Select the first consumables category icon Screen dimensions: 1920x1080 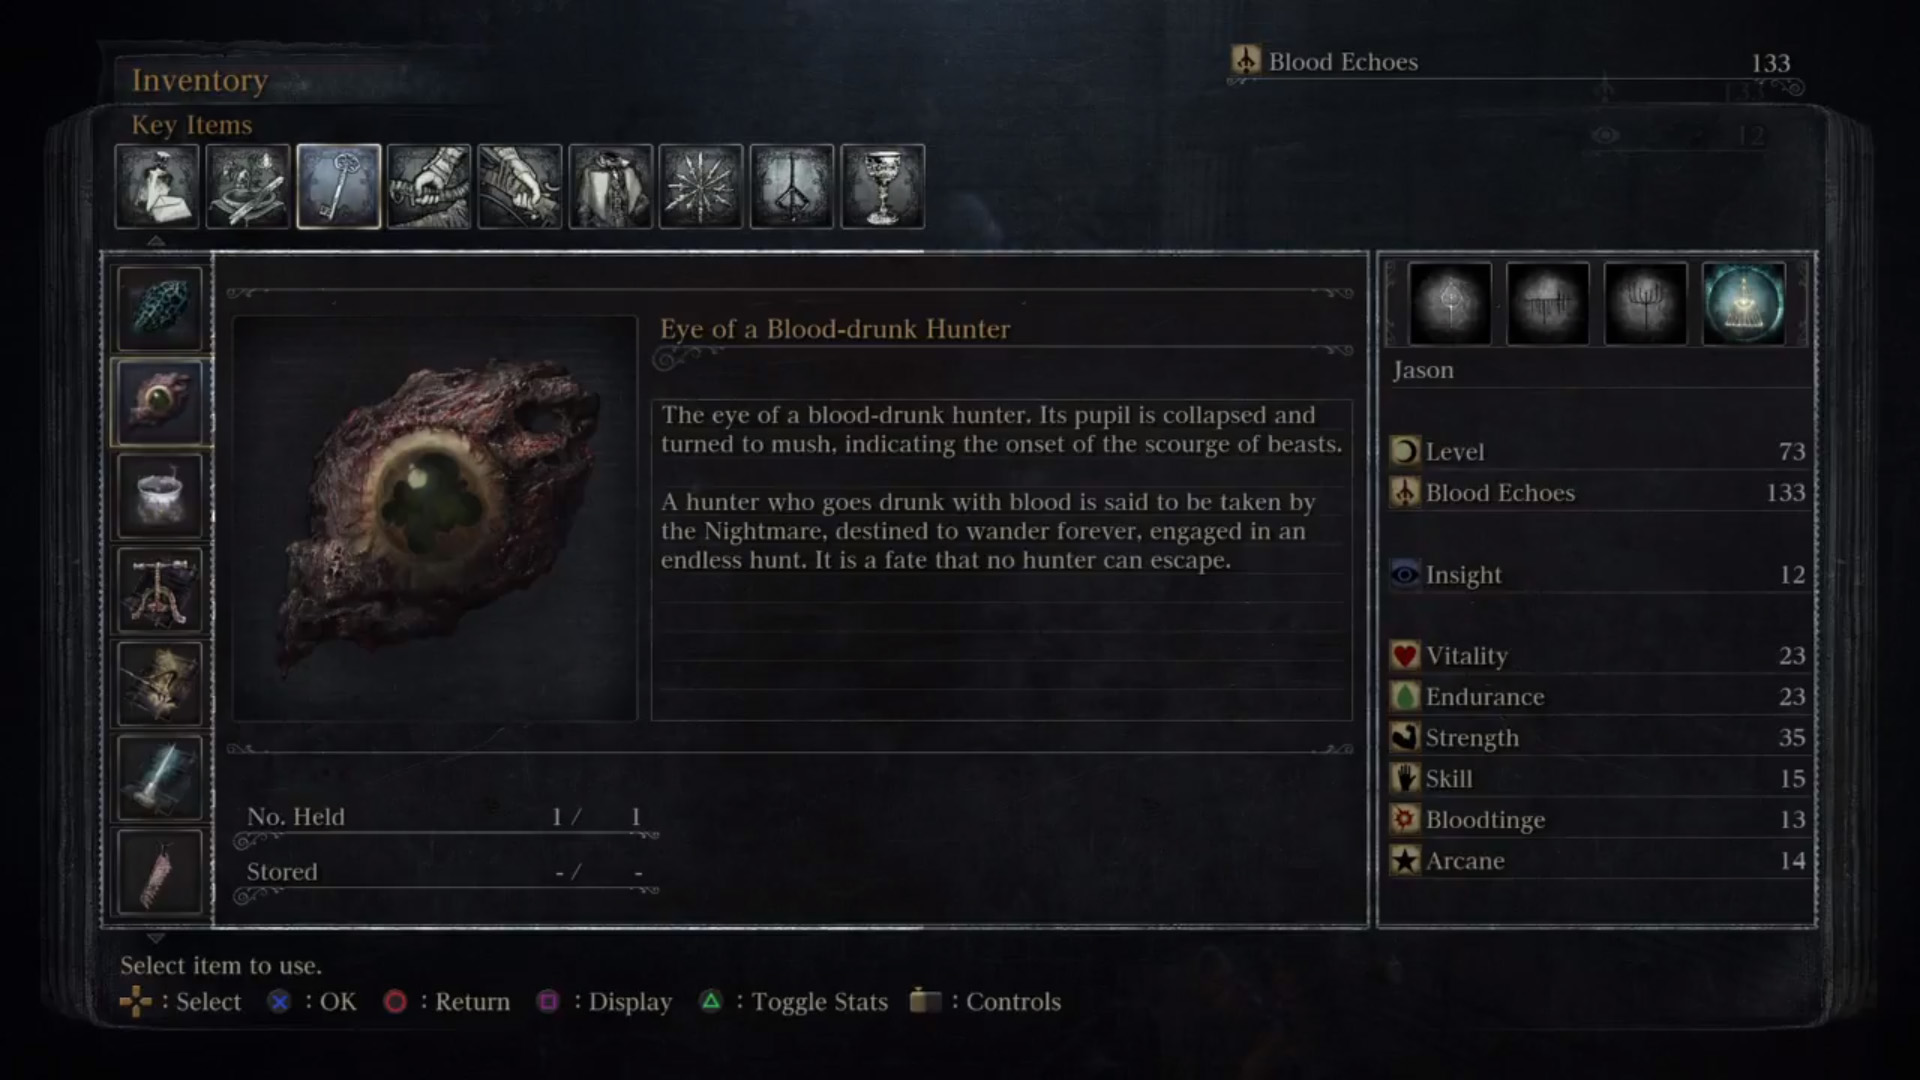pyautogui.click(x=157, y=186)
